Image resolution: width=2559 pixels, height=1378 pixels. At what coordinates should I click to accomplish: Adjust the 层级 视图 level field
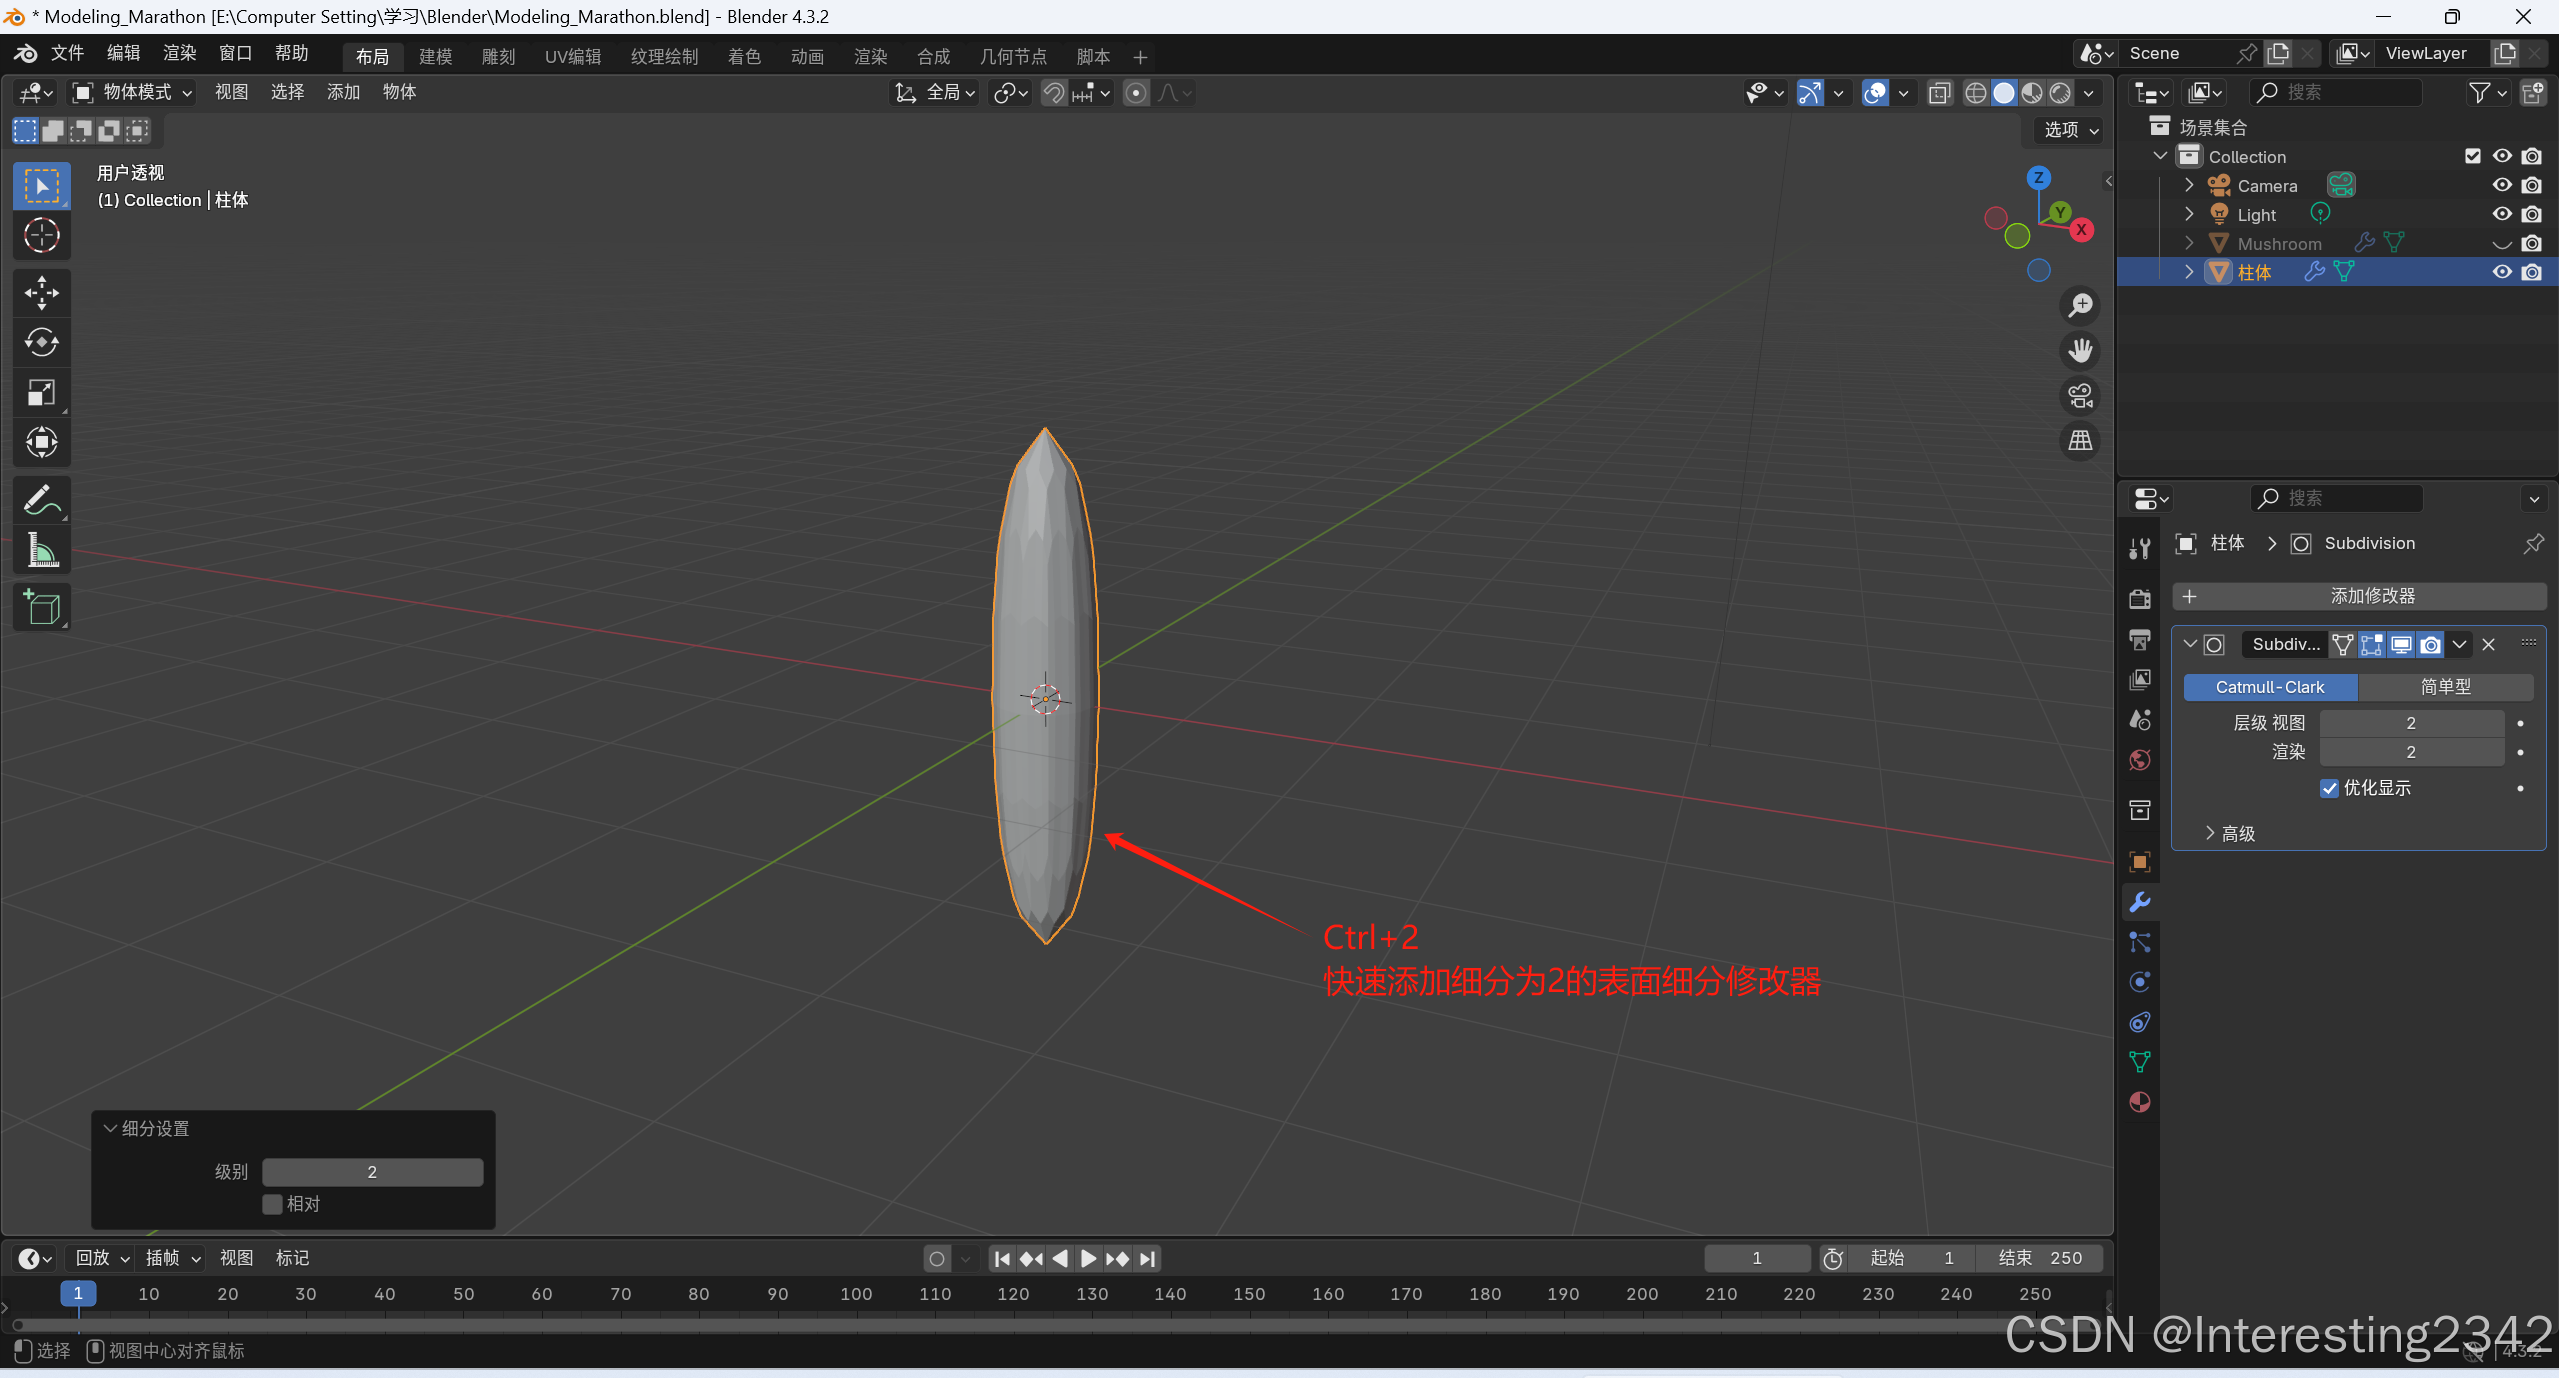2410,723
